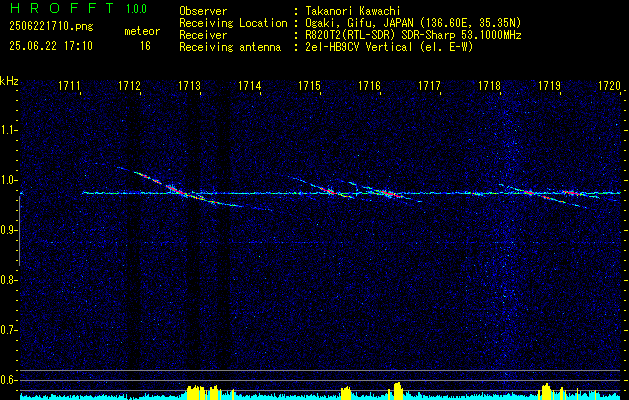Image resolution: width=629 pixels, height=400 pixels.
Task: Click time marker 1711
Action: pyautogui.click(x=70, y=86)
